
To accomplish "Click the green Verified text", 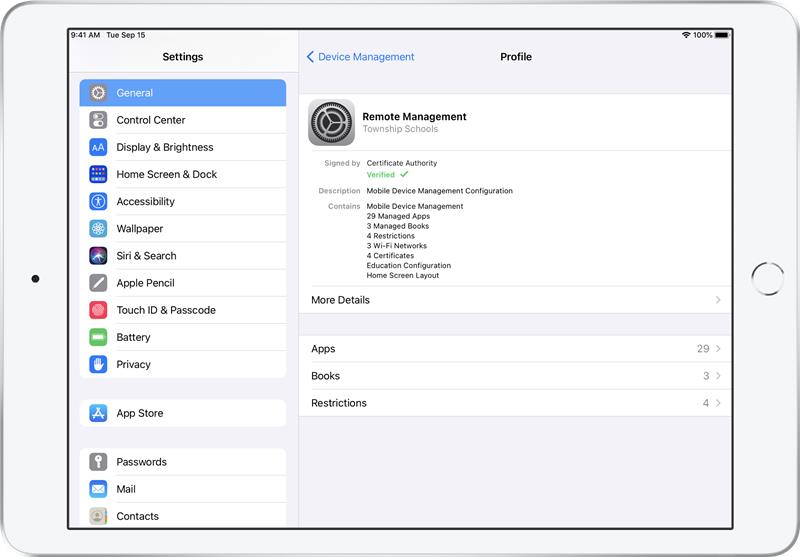I will pyautogui.click(x=381, y=174).
